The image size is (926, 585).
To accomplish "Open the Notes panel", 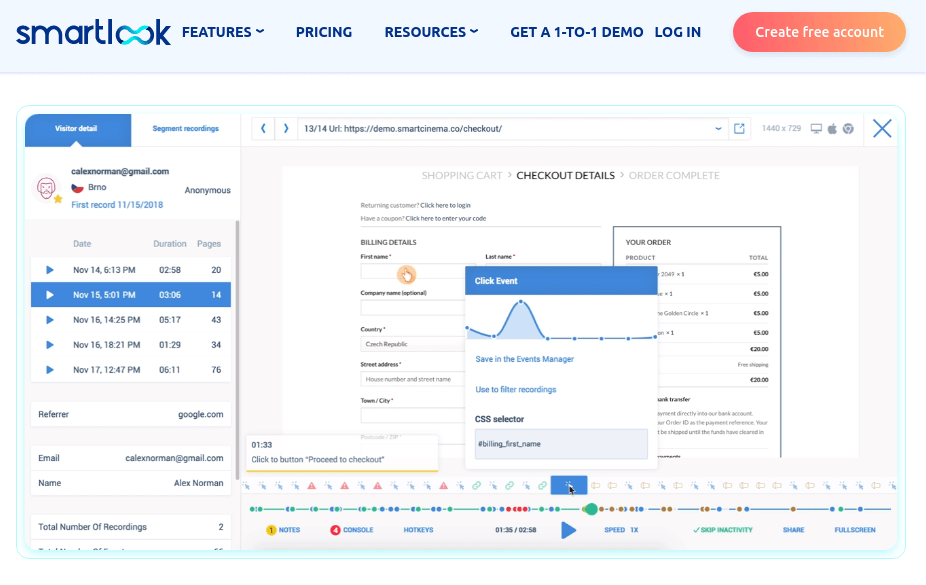I will [283, 530].
